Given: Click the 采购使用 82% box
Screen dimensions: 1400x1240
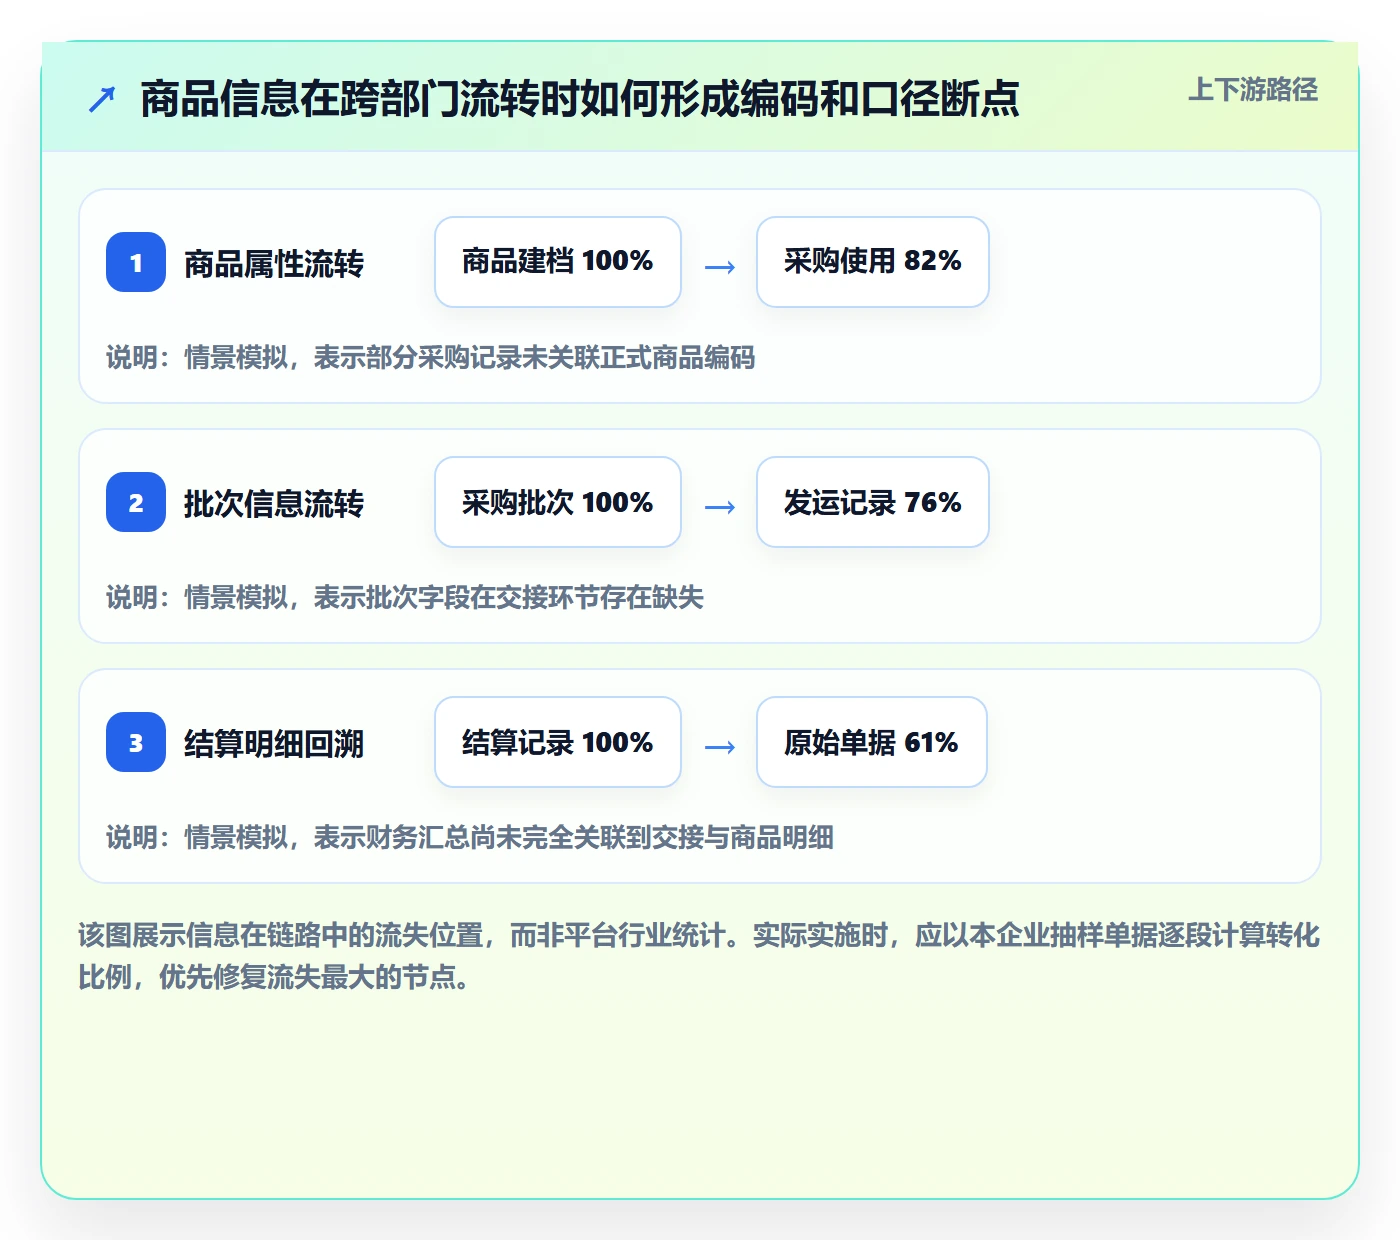Looking at the screenshot, I should click(873, 262).
